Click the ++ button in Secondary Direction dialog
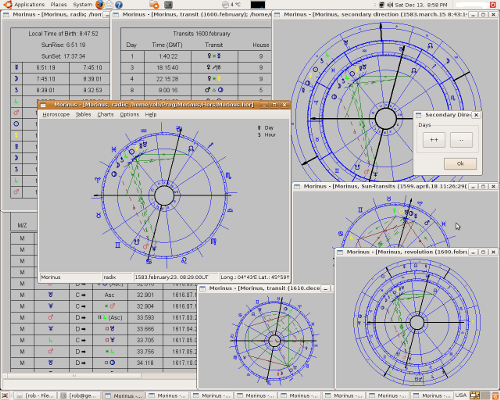Viewport: 500px width, 400px height. point(434,140)
